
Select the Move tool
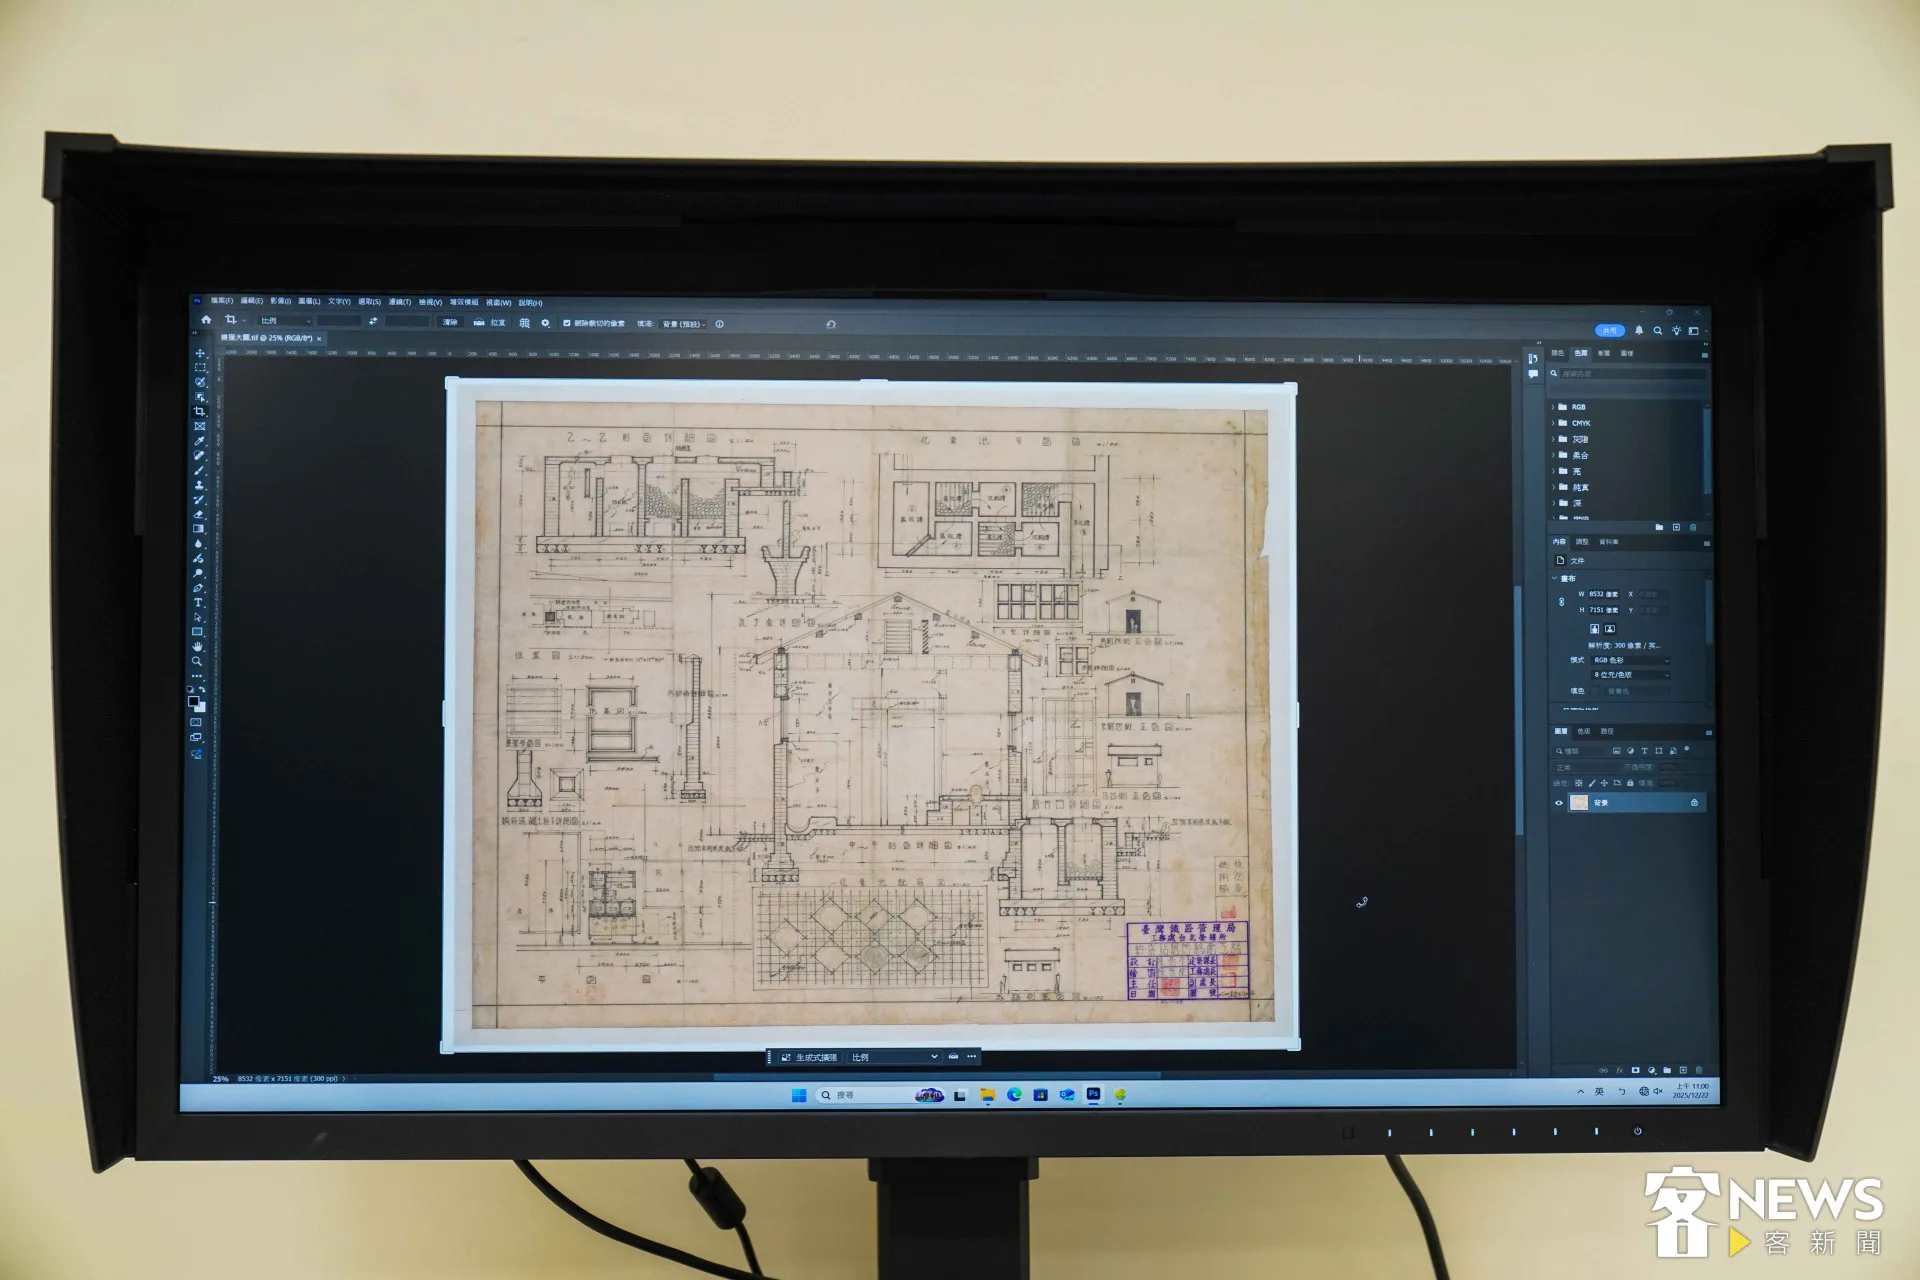coord(200,353)
